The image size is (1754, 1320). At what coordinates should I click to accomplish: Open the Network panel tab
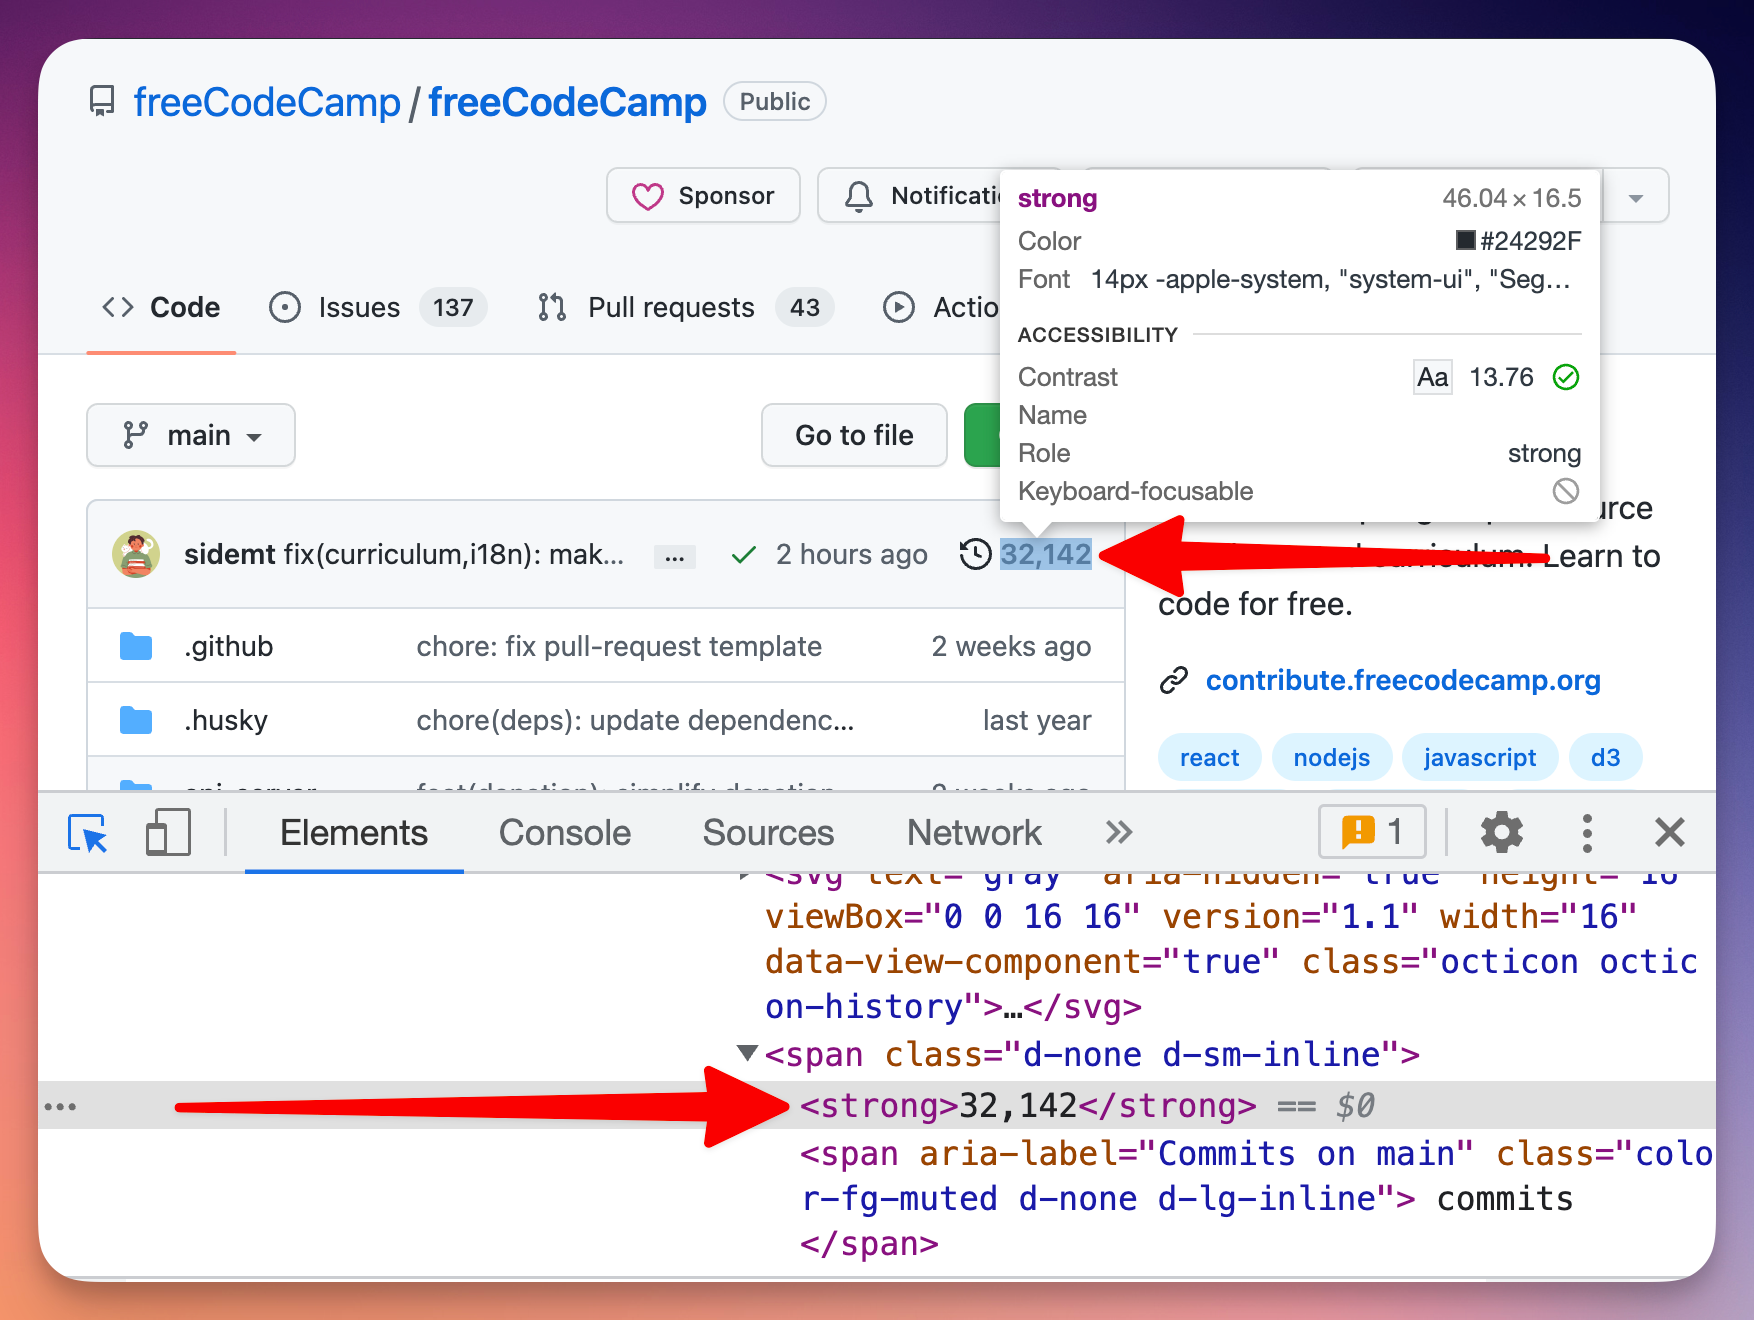[x=973, y=831]
